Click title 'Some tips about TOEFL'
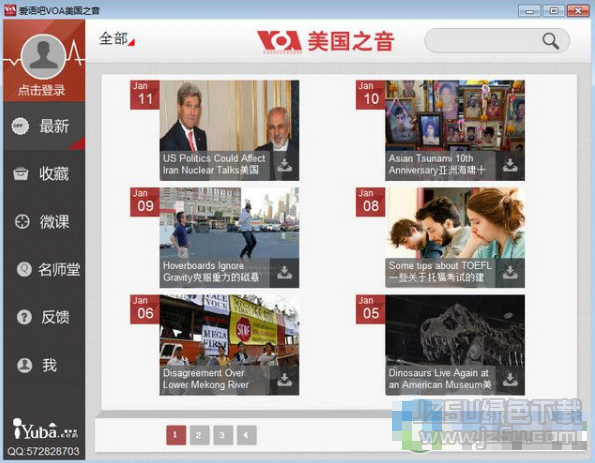Image resolution: width=595 pixels, height=463 pixels. tap(440, 271)
